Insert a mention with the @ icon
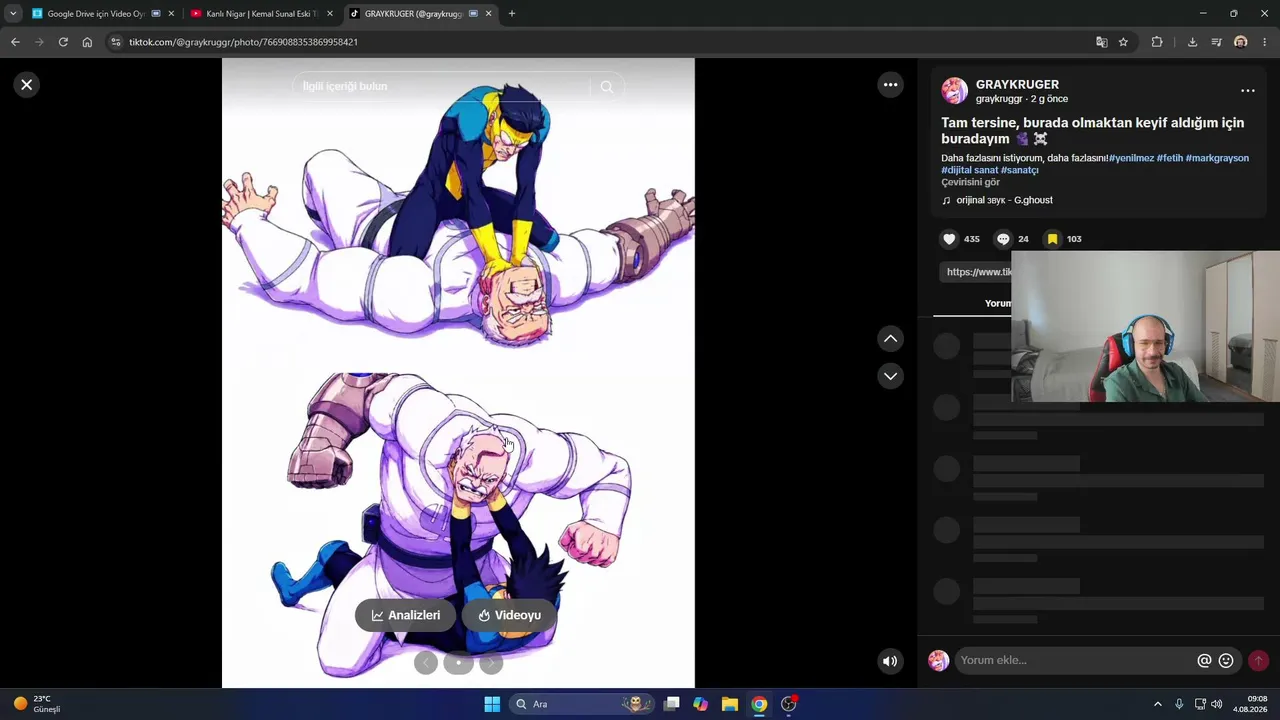 pos(1204,661)
